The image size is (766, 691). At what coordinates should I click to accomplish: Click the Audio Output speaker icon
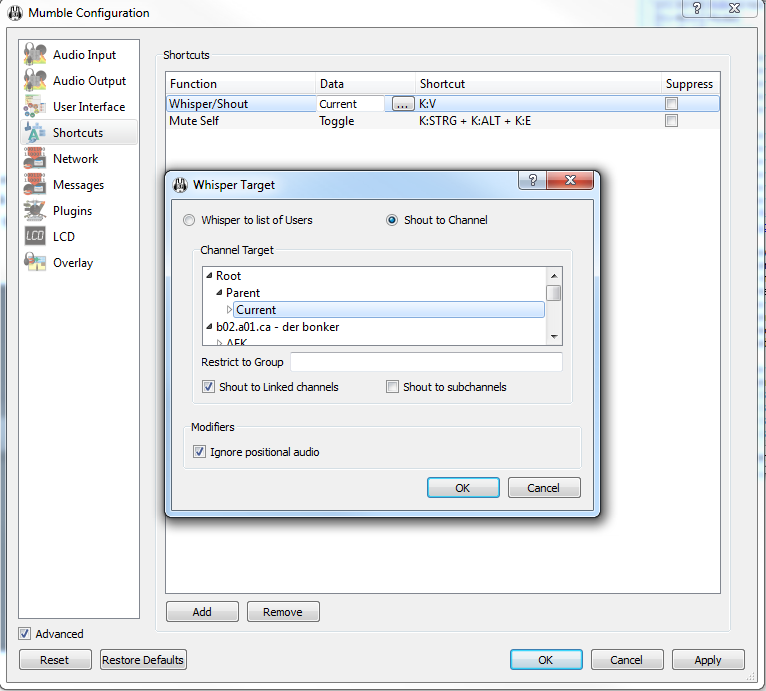point(35,80)
